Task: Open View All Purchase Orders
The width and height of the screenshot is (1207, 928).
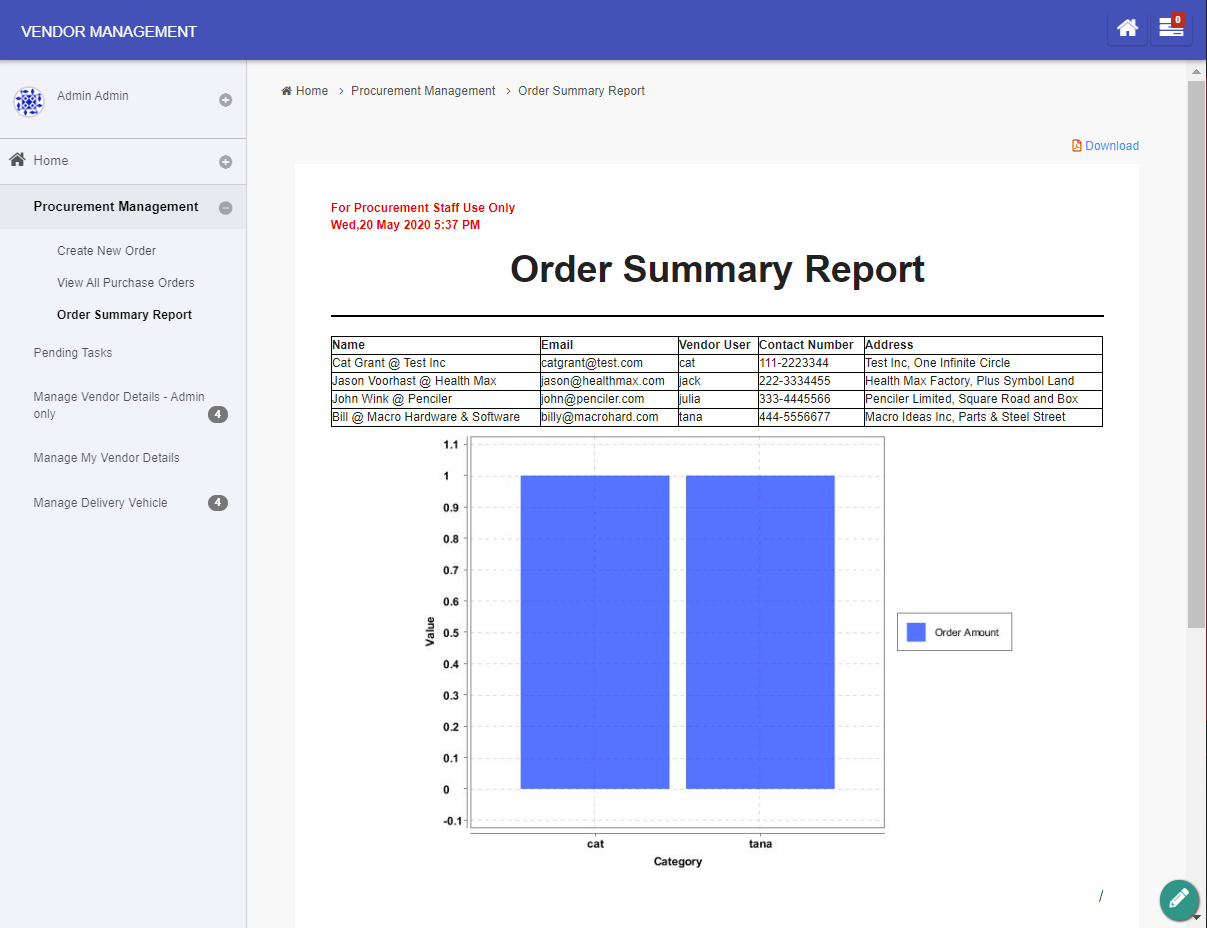Action: (126, 283)
